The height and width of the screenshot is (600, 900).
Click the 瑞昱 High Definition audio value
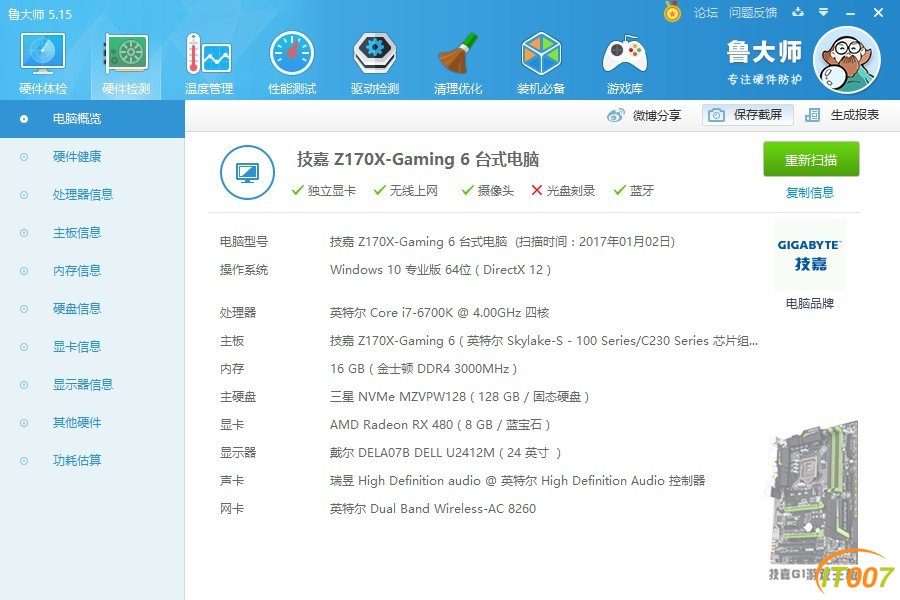coord(517,481)
